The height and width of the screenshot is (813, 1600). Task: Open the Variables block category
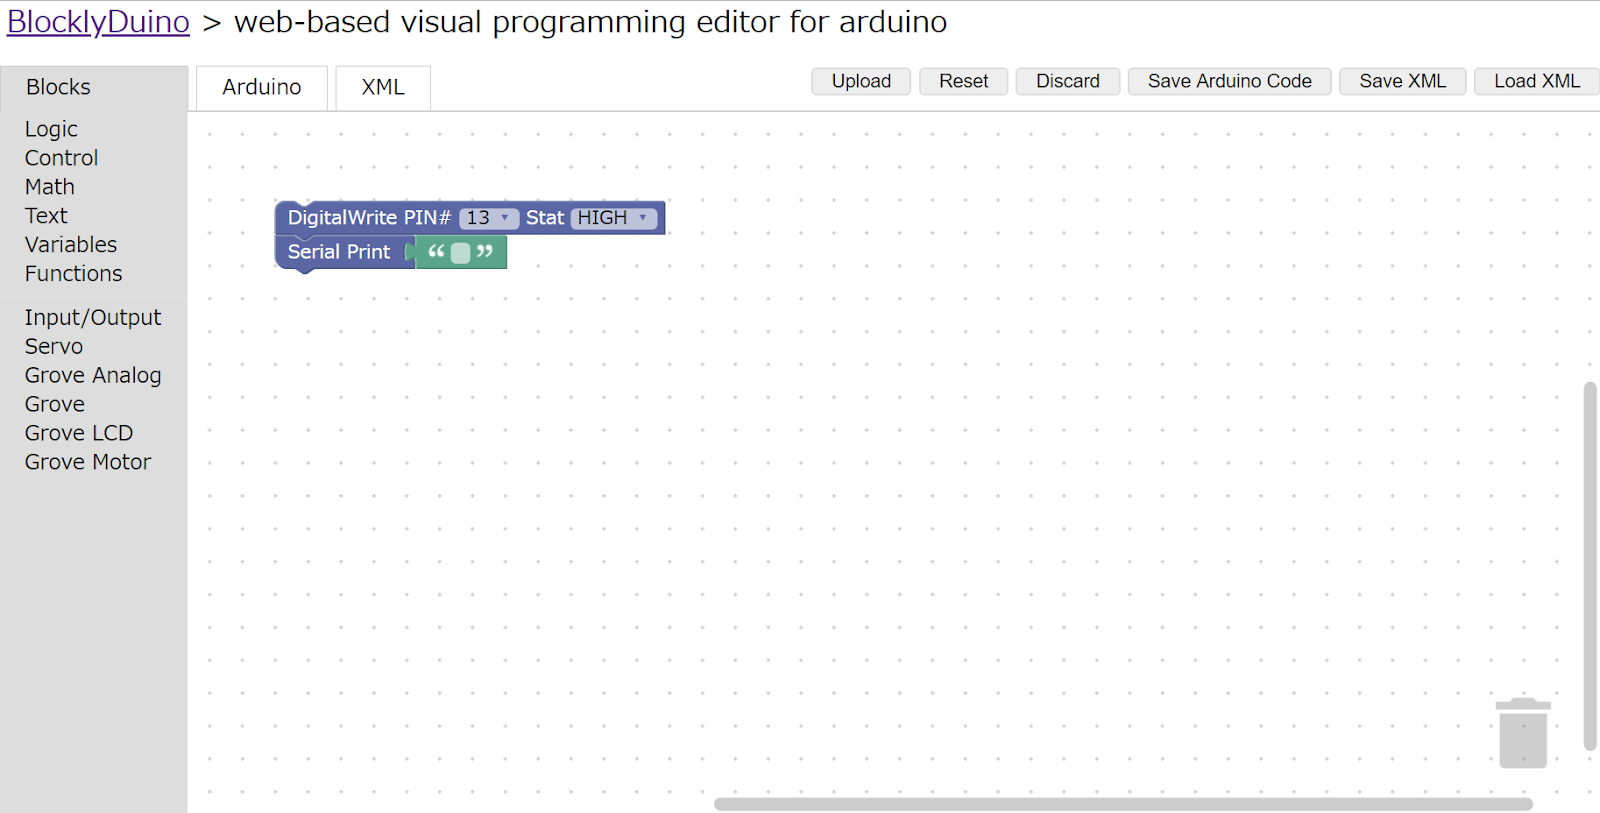pyautogui.click(x=71, y=245)
